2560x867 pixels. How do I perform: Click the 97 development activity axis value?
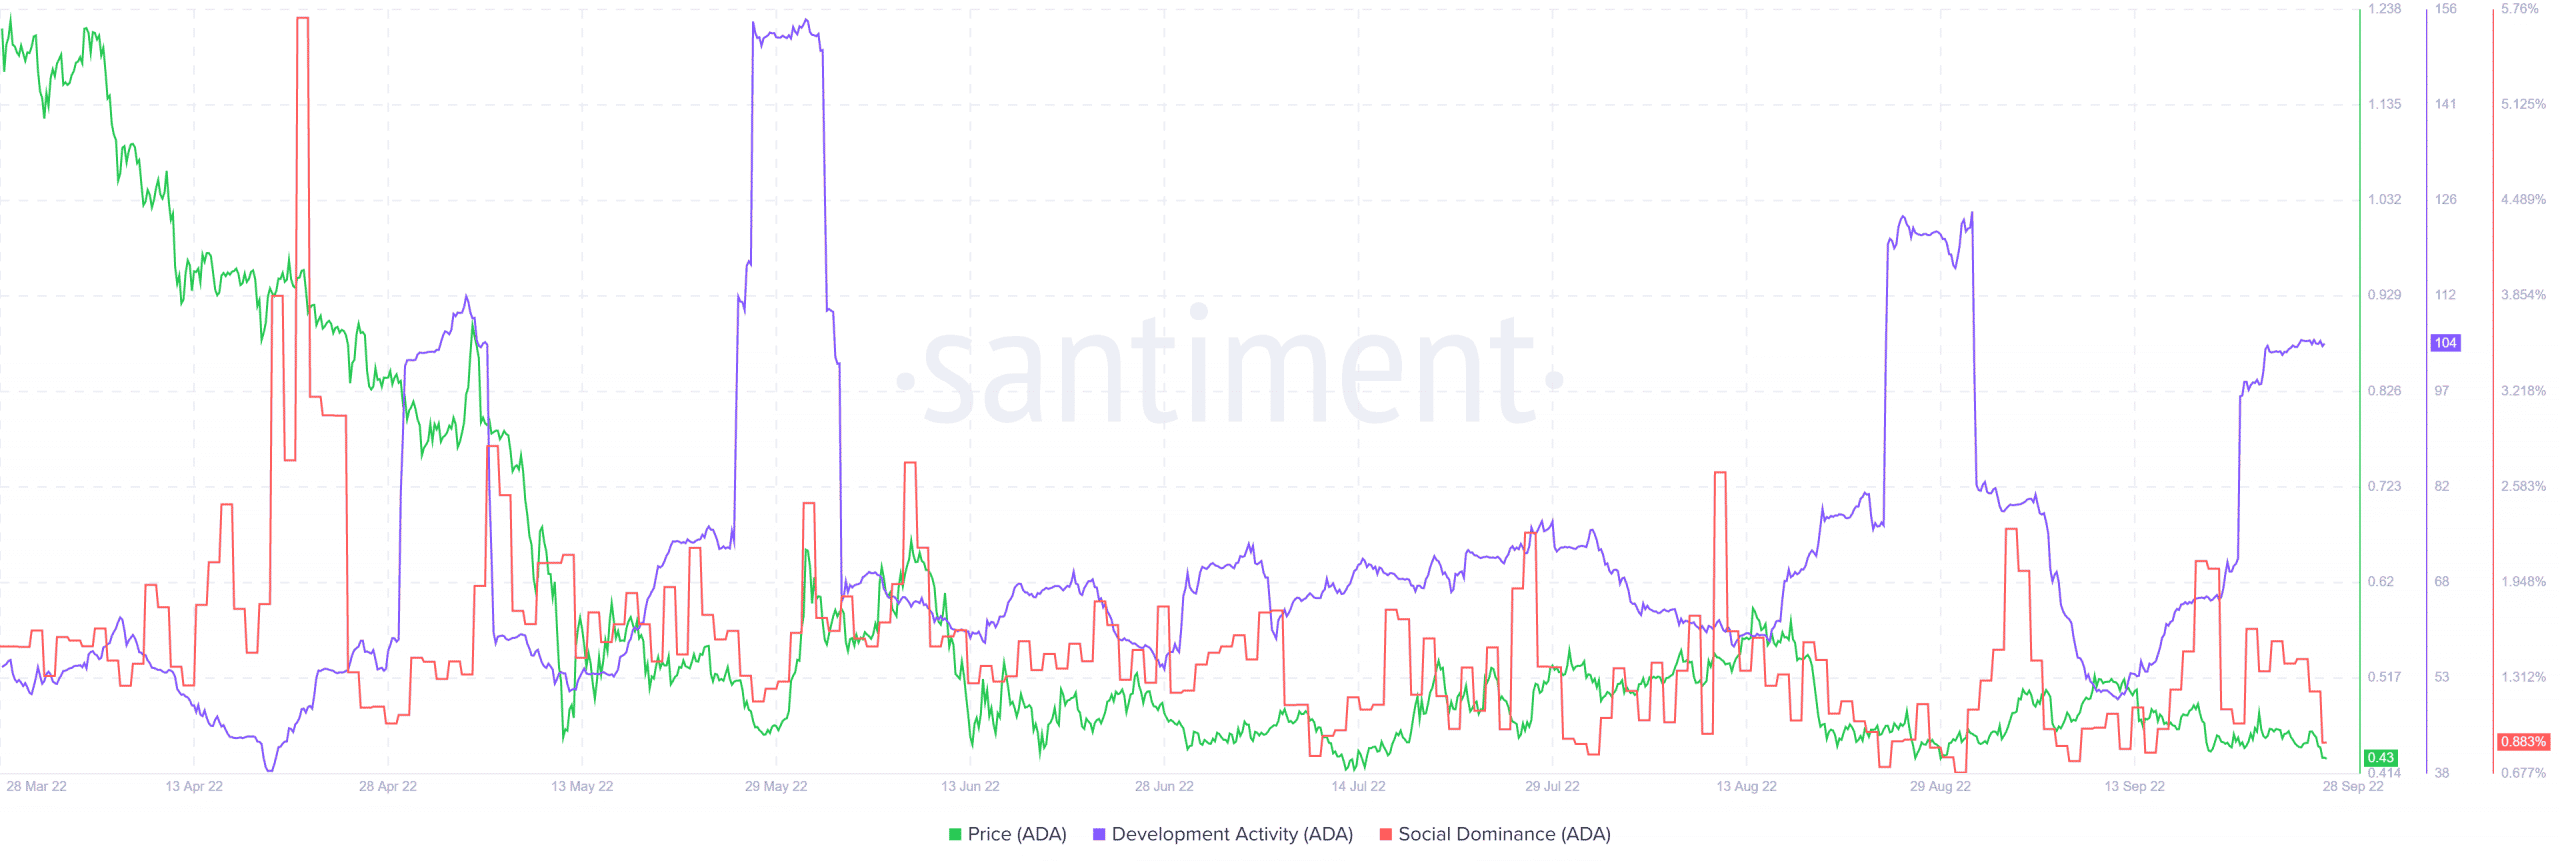click(x=2442, y=391)
